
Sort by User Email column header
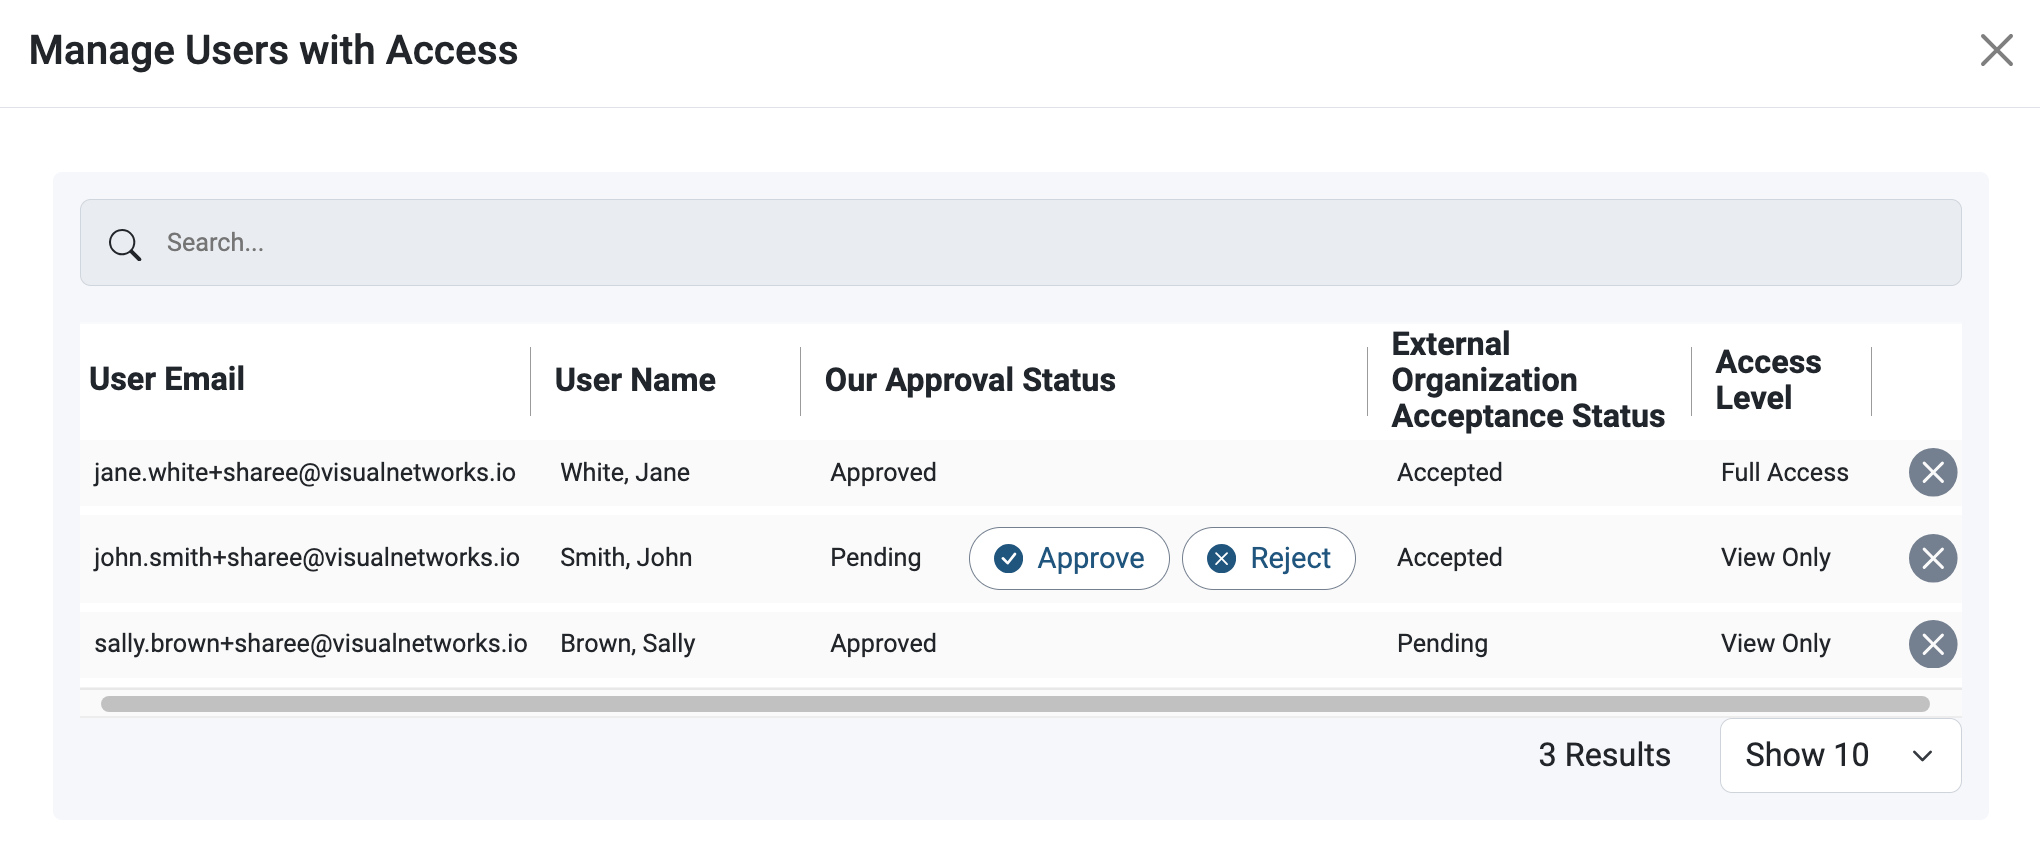pos(167,379)
